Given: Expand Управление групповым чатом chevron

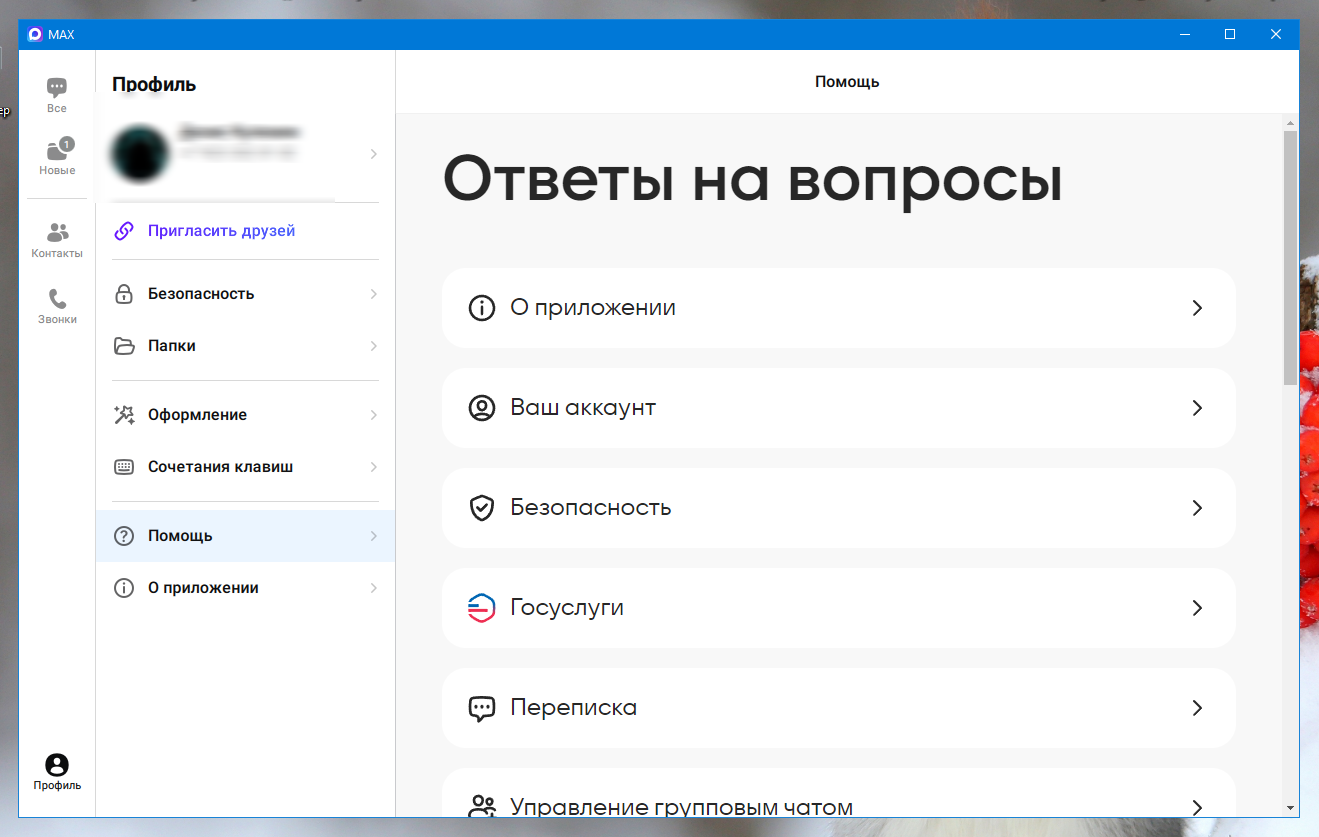Looking at the screenshot, I should [1196, 806].
